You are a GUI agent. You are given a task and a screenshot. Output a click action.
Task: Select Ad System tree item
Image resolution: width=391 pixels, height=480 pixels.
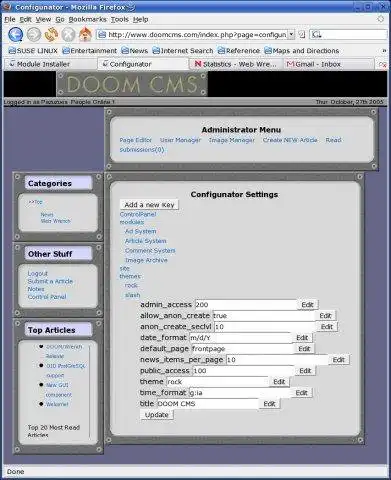pyautogui.click(x=140, y=231)
